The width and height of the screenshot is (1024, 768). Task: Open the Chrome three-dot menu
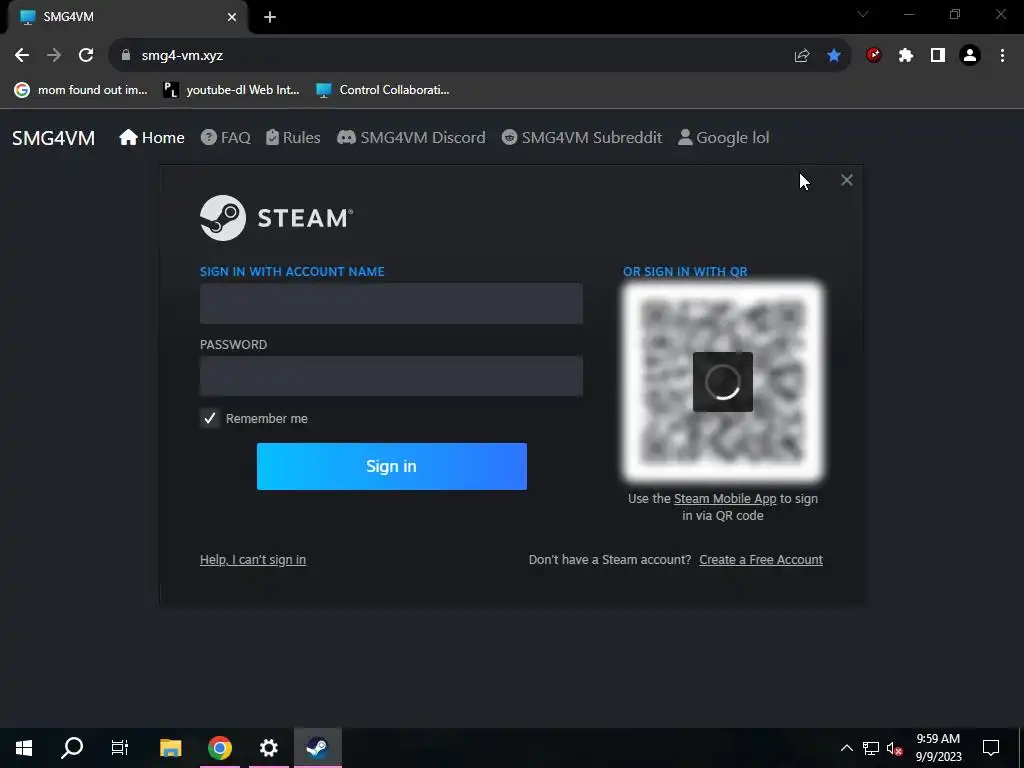coord(1002,56)
